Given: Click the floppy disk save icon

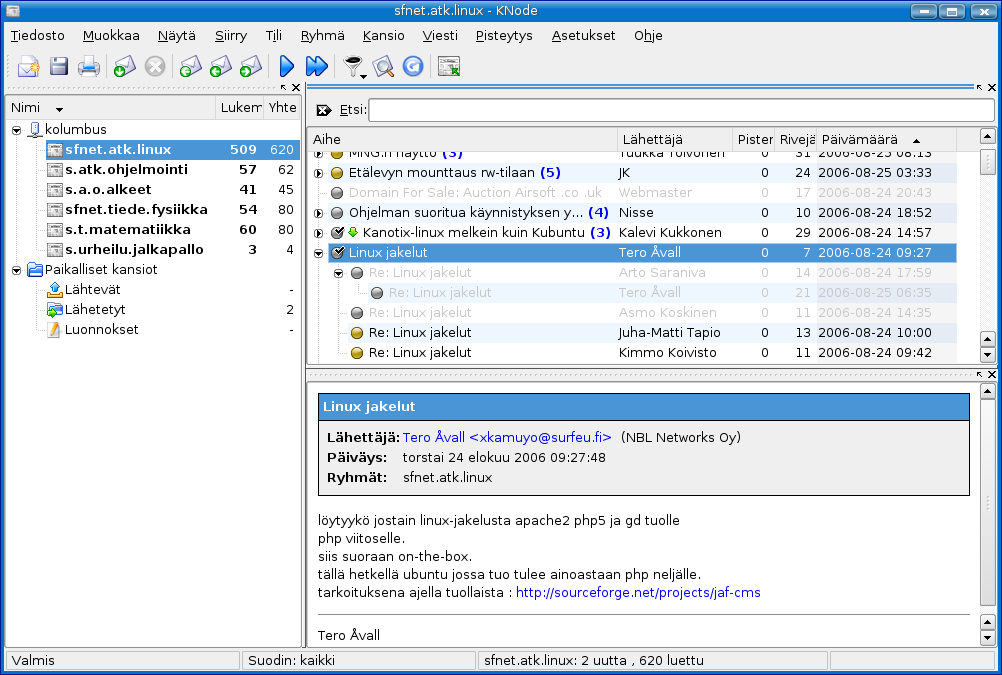Looking at the screenshot, I should click(x=59, y=67).
